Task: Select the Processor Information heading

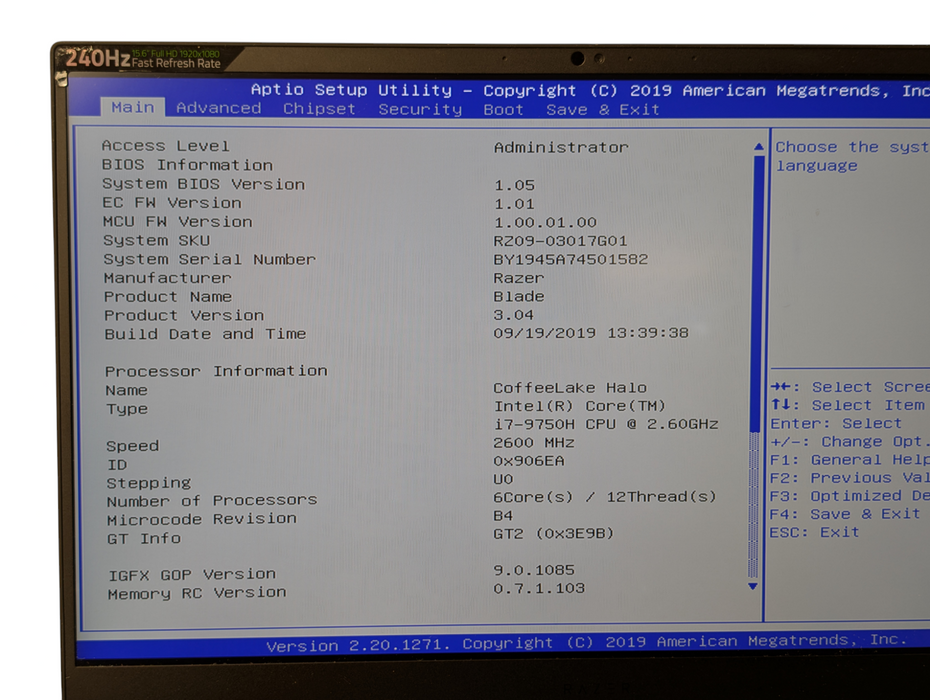Action: click(x=216, y=371)
